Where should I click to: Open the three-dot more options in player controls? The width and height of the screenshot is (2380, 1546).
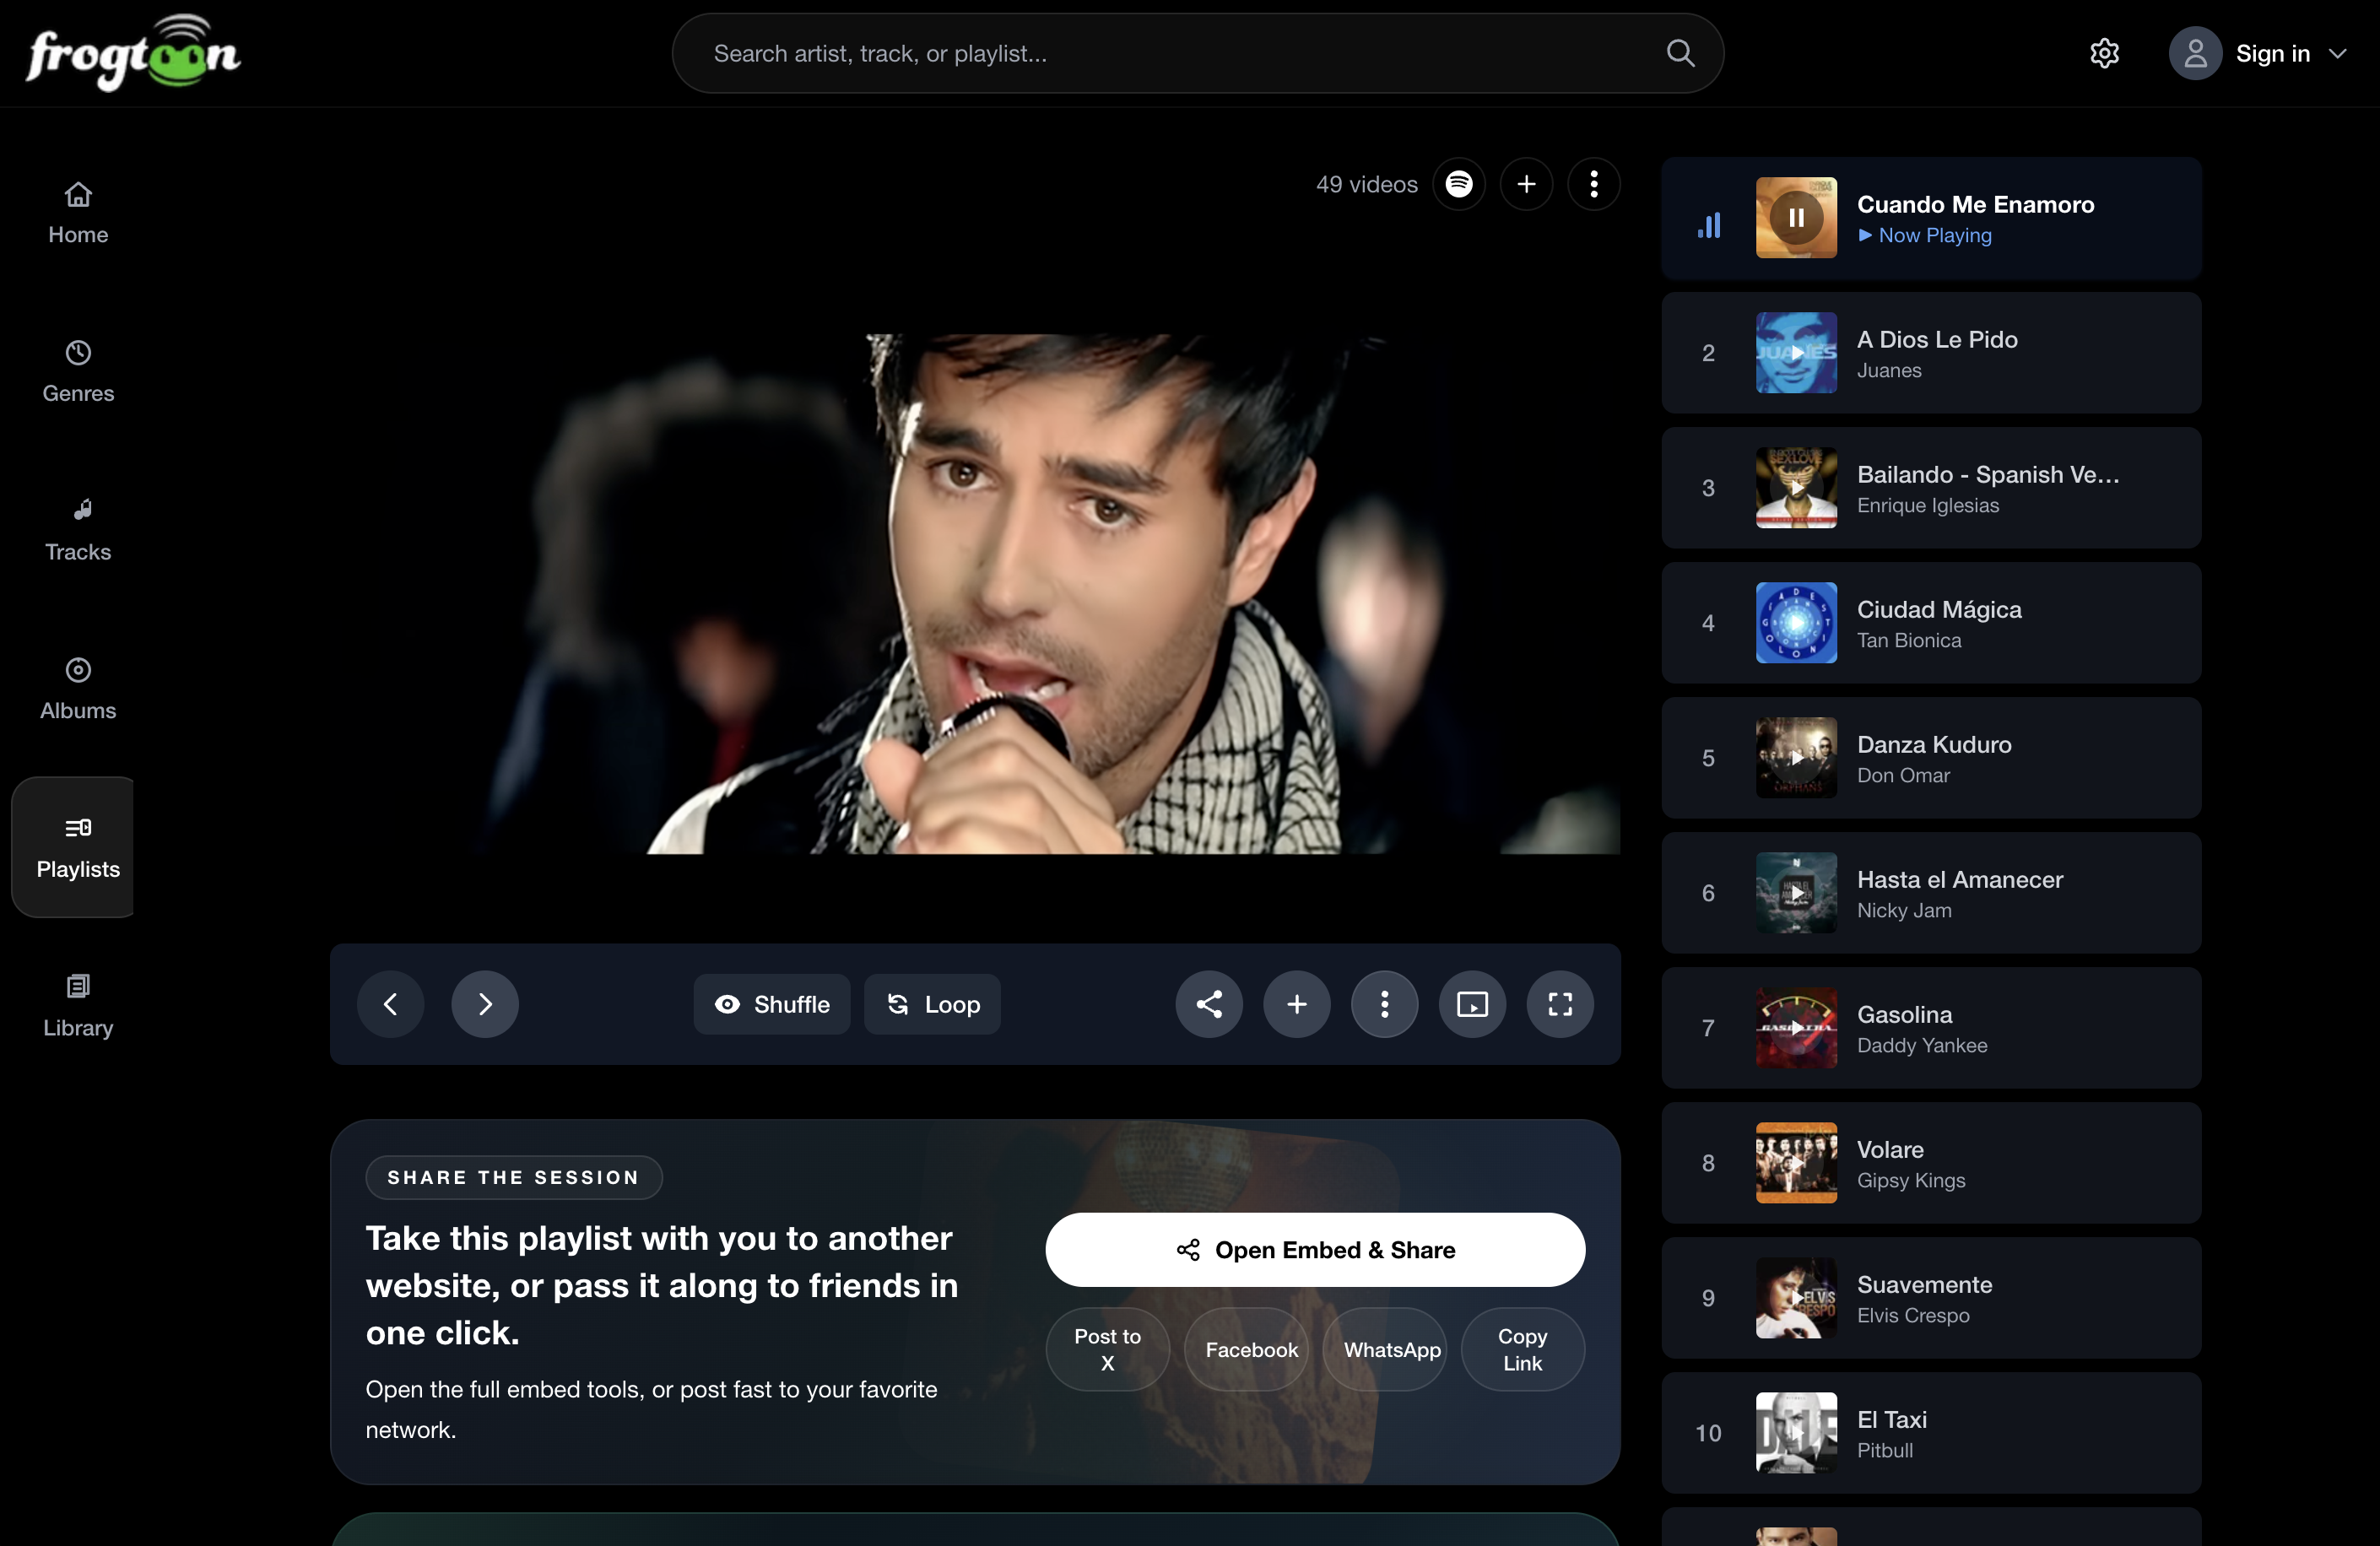(x=1385, y=1004)
